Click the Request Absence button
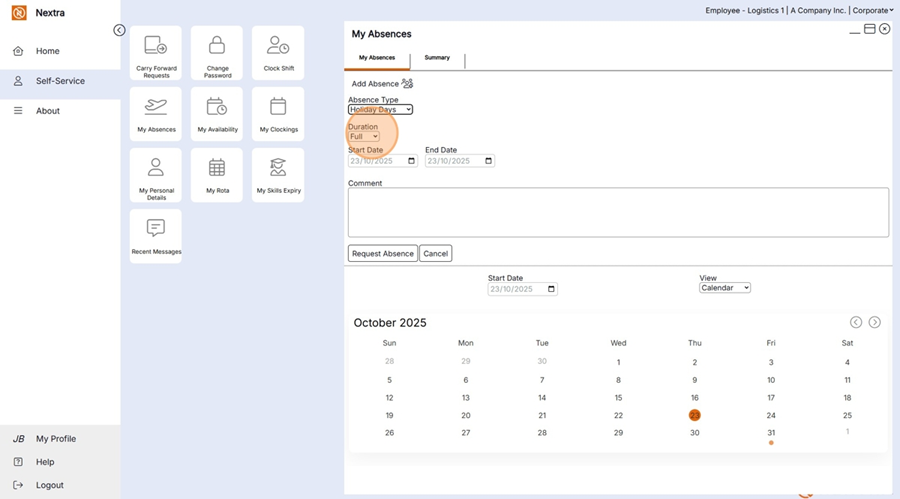The width and height of the screenshot is (900, 499). click(x=383, y=253)
